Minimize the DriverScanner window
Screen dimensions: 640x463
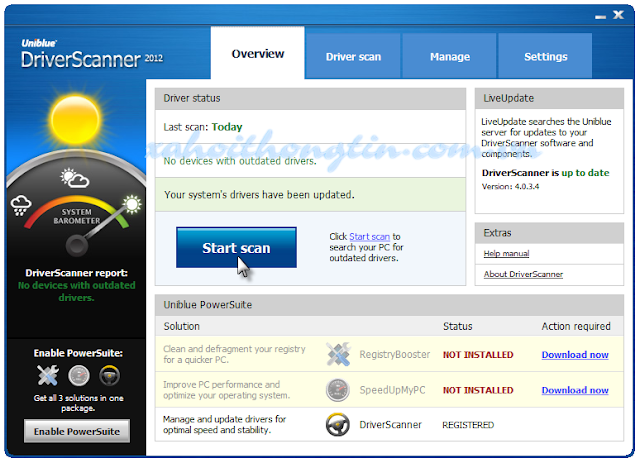(x=600, y=16)
